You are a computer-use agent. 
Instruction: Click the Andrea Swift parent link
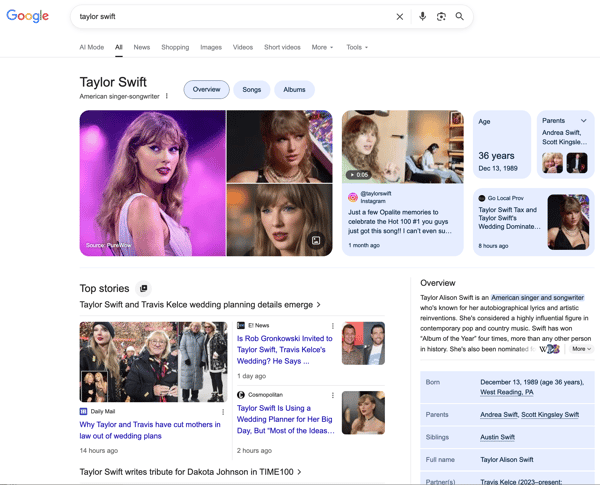(499, 415)
